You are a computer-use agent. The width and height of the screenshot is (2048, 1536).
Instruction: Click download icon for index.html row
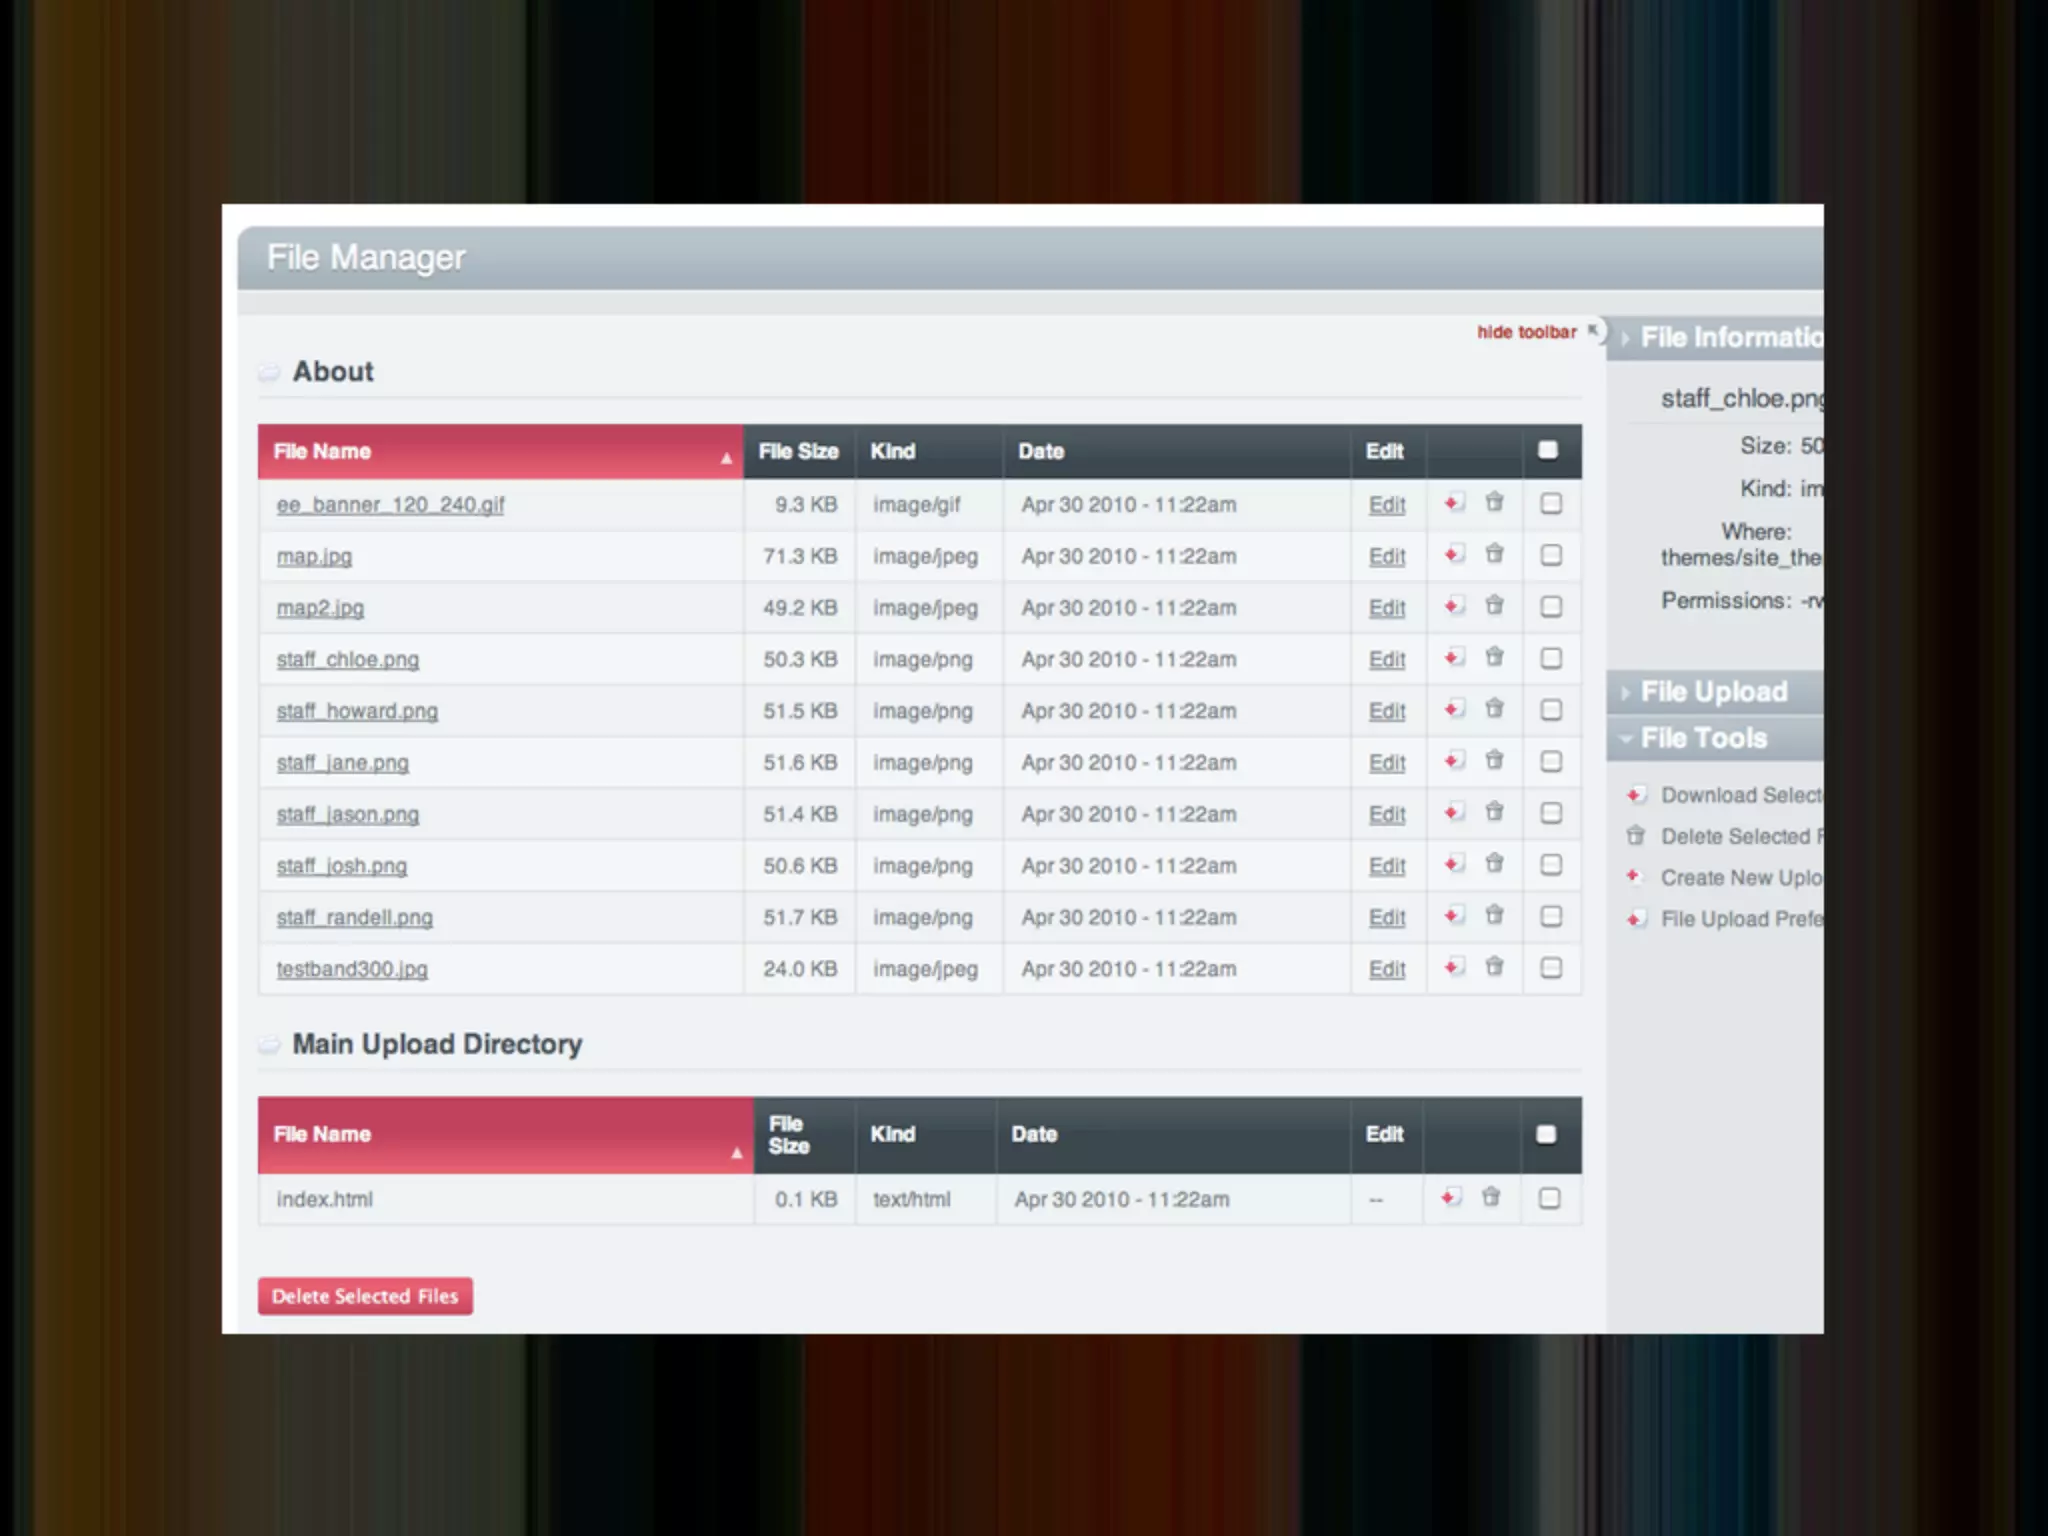tap(1451, 1197)
